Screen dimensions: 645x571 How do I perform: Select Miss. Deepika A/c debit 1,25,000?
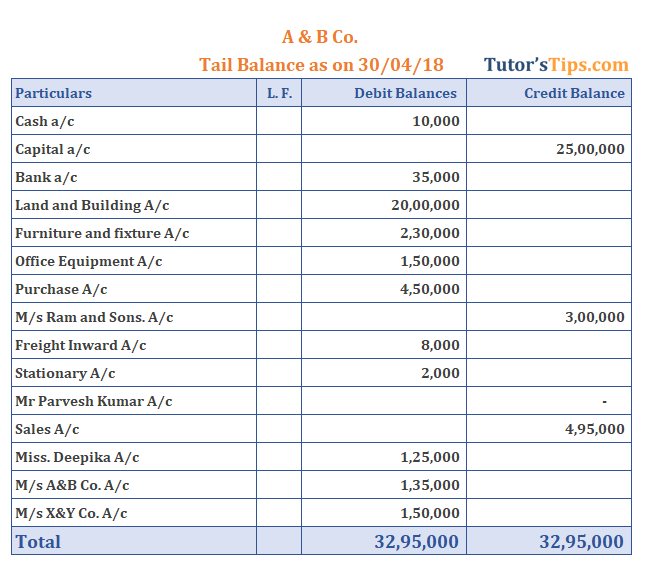[430, 457]
